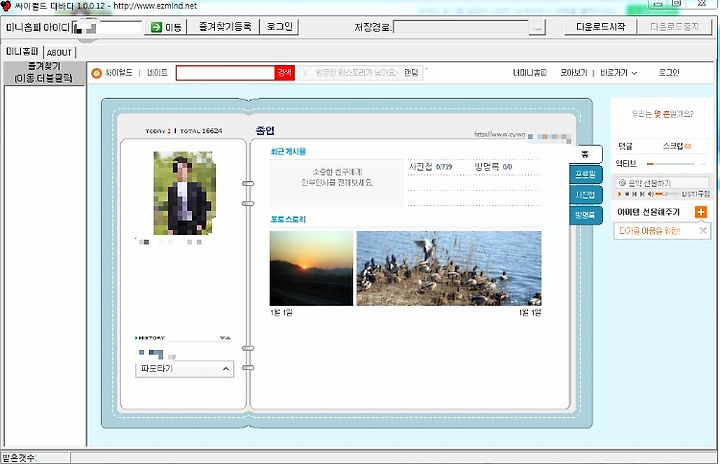Focus the 미니홈피 아이디 input field
The image size is (720, 464).
[107, 28]
